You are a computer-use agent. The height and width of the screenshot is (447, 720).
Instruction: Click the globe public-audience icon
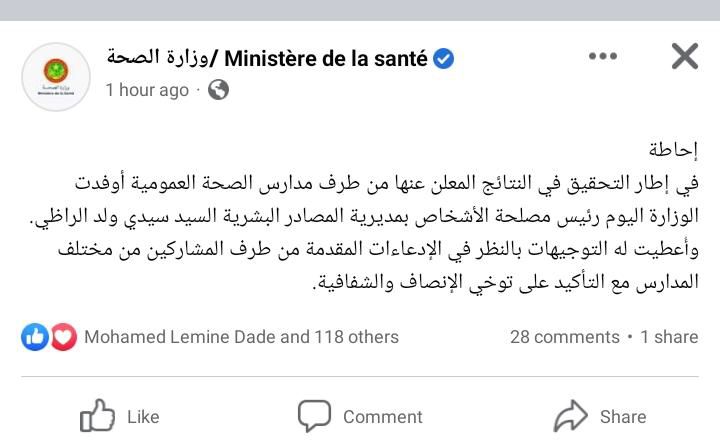point(218,90)
